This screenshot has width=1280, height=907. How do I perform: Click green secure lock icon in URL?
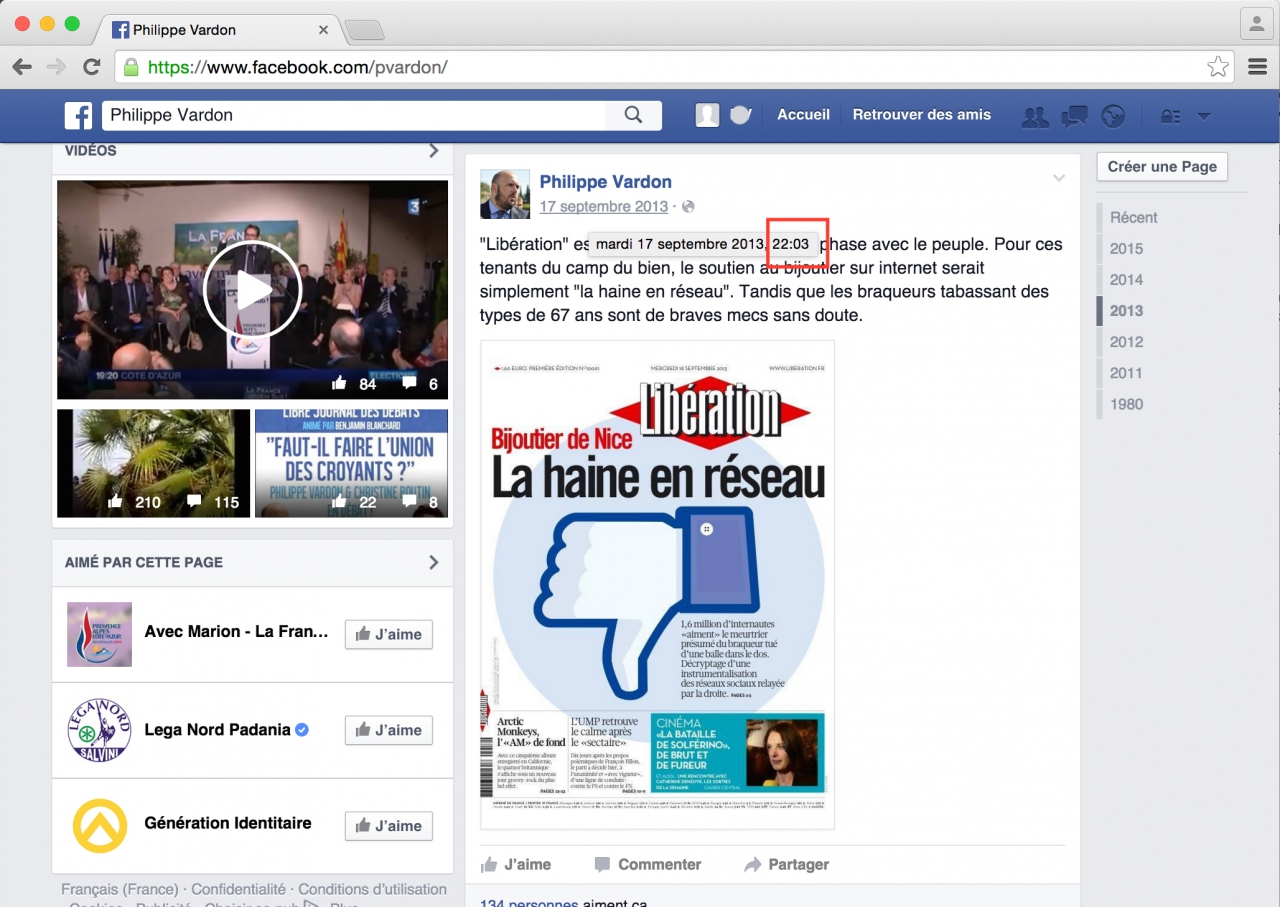(131, 67)
